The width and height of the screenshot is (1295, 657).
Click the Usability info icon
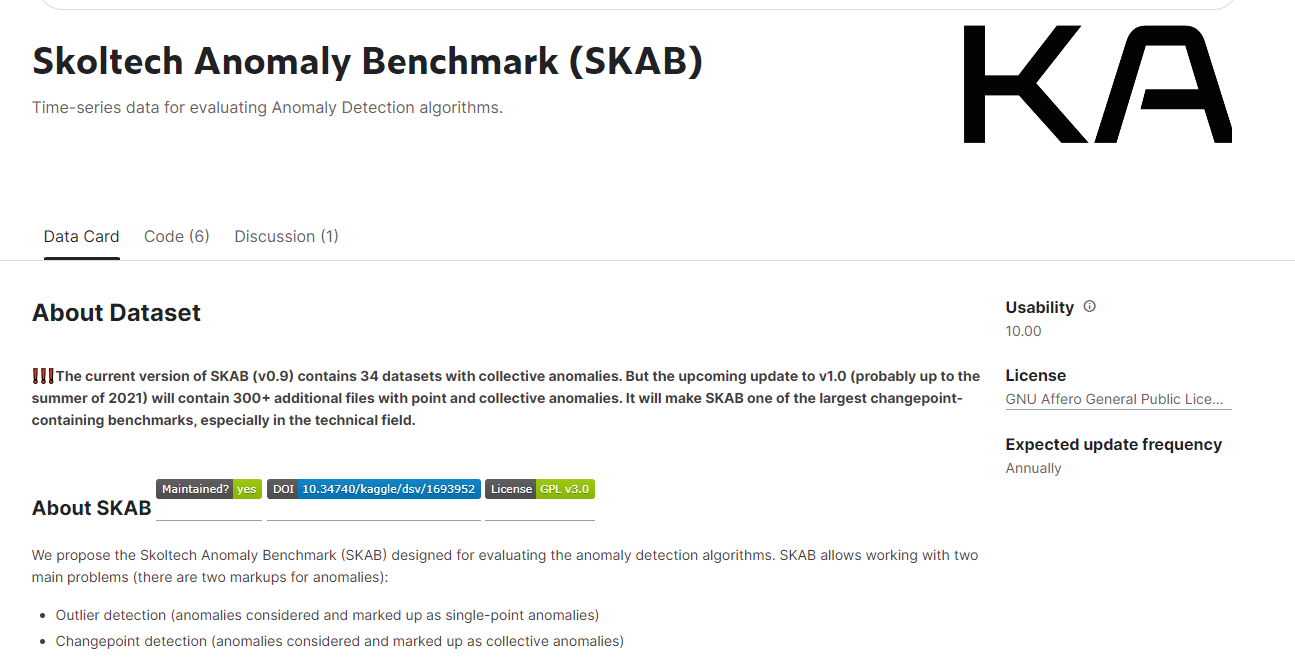pyautogui.click(x=1089, y=307)
